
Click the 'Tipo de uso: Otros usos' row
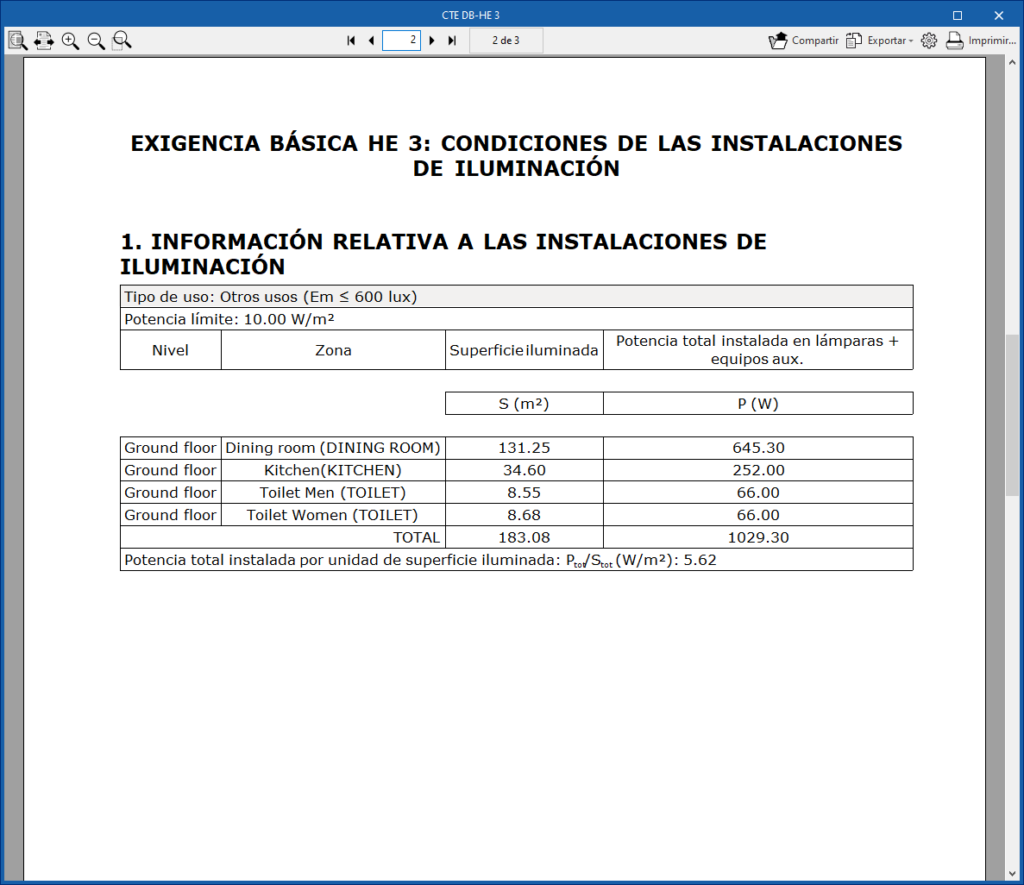pyautogui.click(x=517, y=297)
